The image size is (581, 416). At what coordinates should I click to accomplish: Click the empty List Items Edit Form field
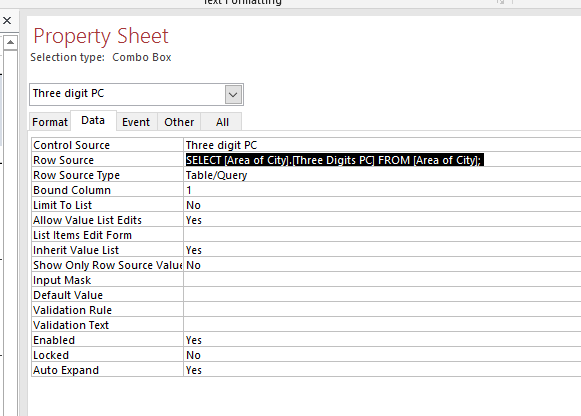click(382, 235)
